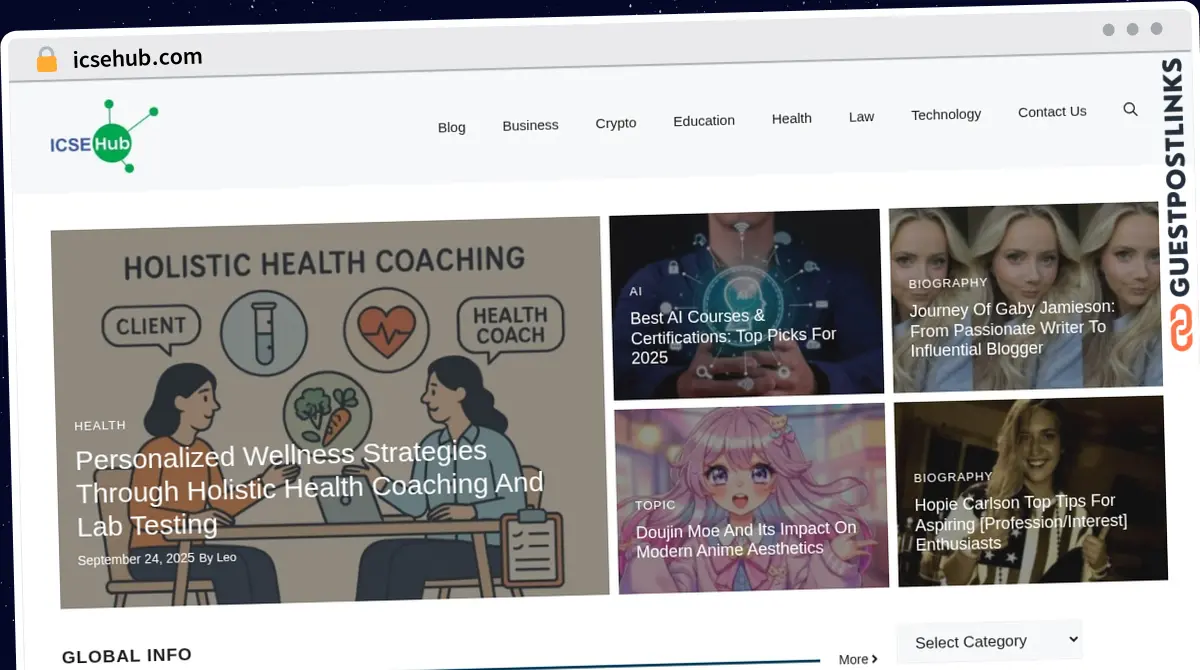Open the Crypto category

point(615,122)
